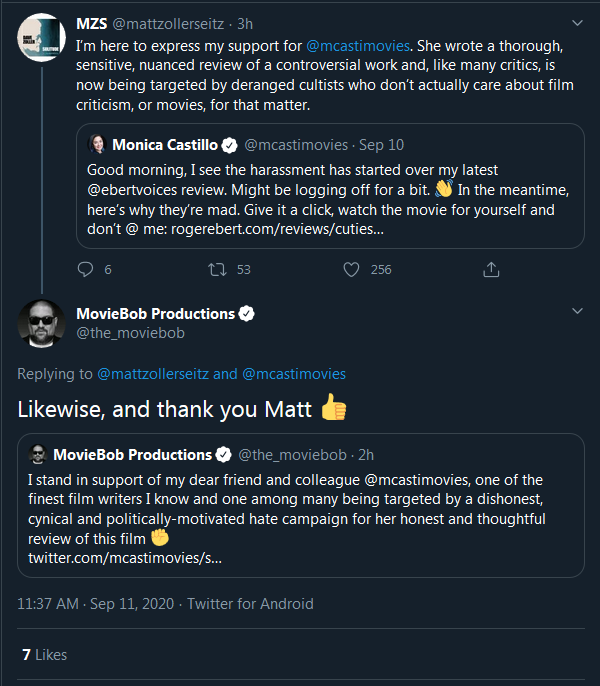
Task: Open the twitter.com/mcastimovies/s... link
Action: (x=125, y=558)
